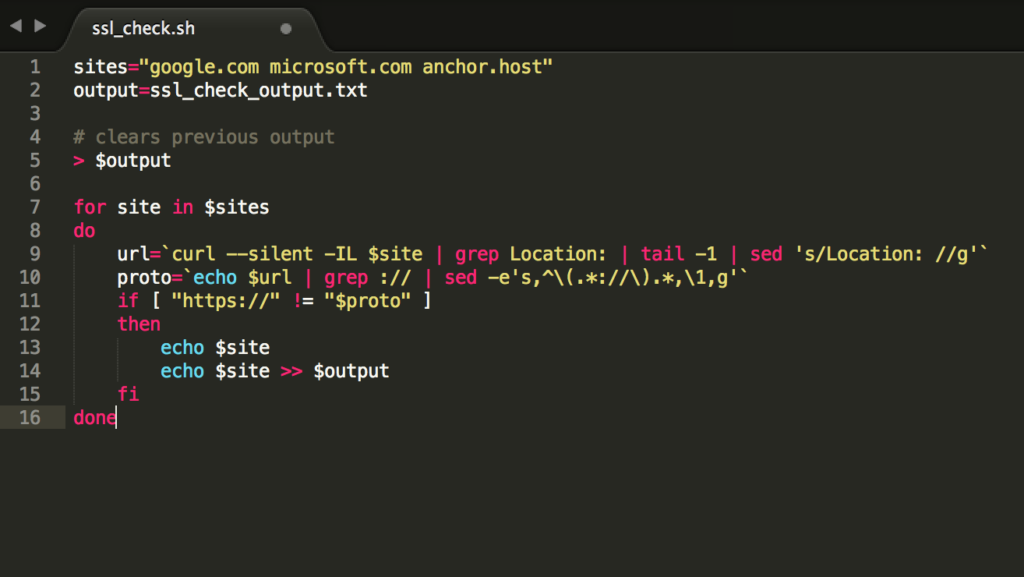Click the "then" keyword on line 12

(138, 324)
